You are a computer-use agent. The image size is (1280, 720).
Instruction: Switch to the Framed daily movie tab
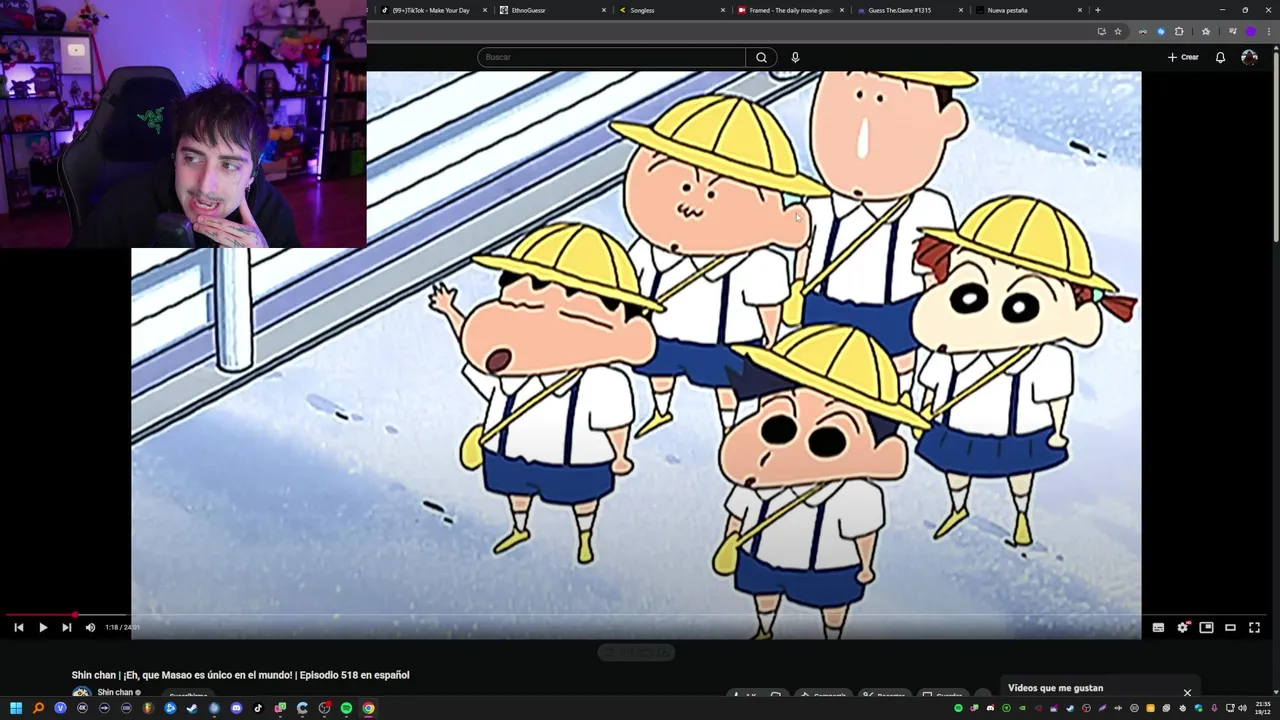790,10
